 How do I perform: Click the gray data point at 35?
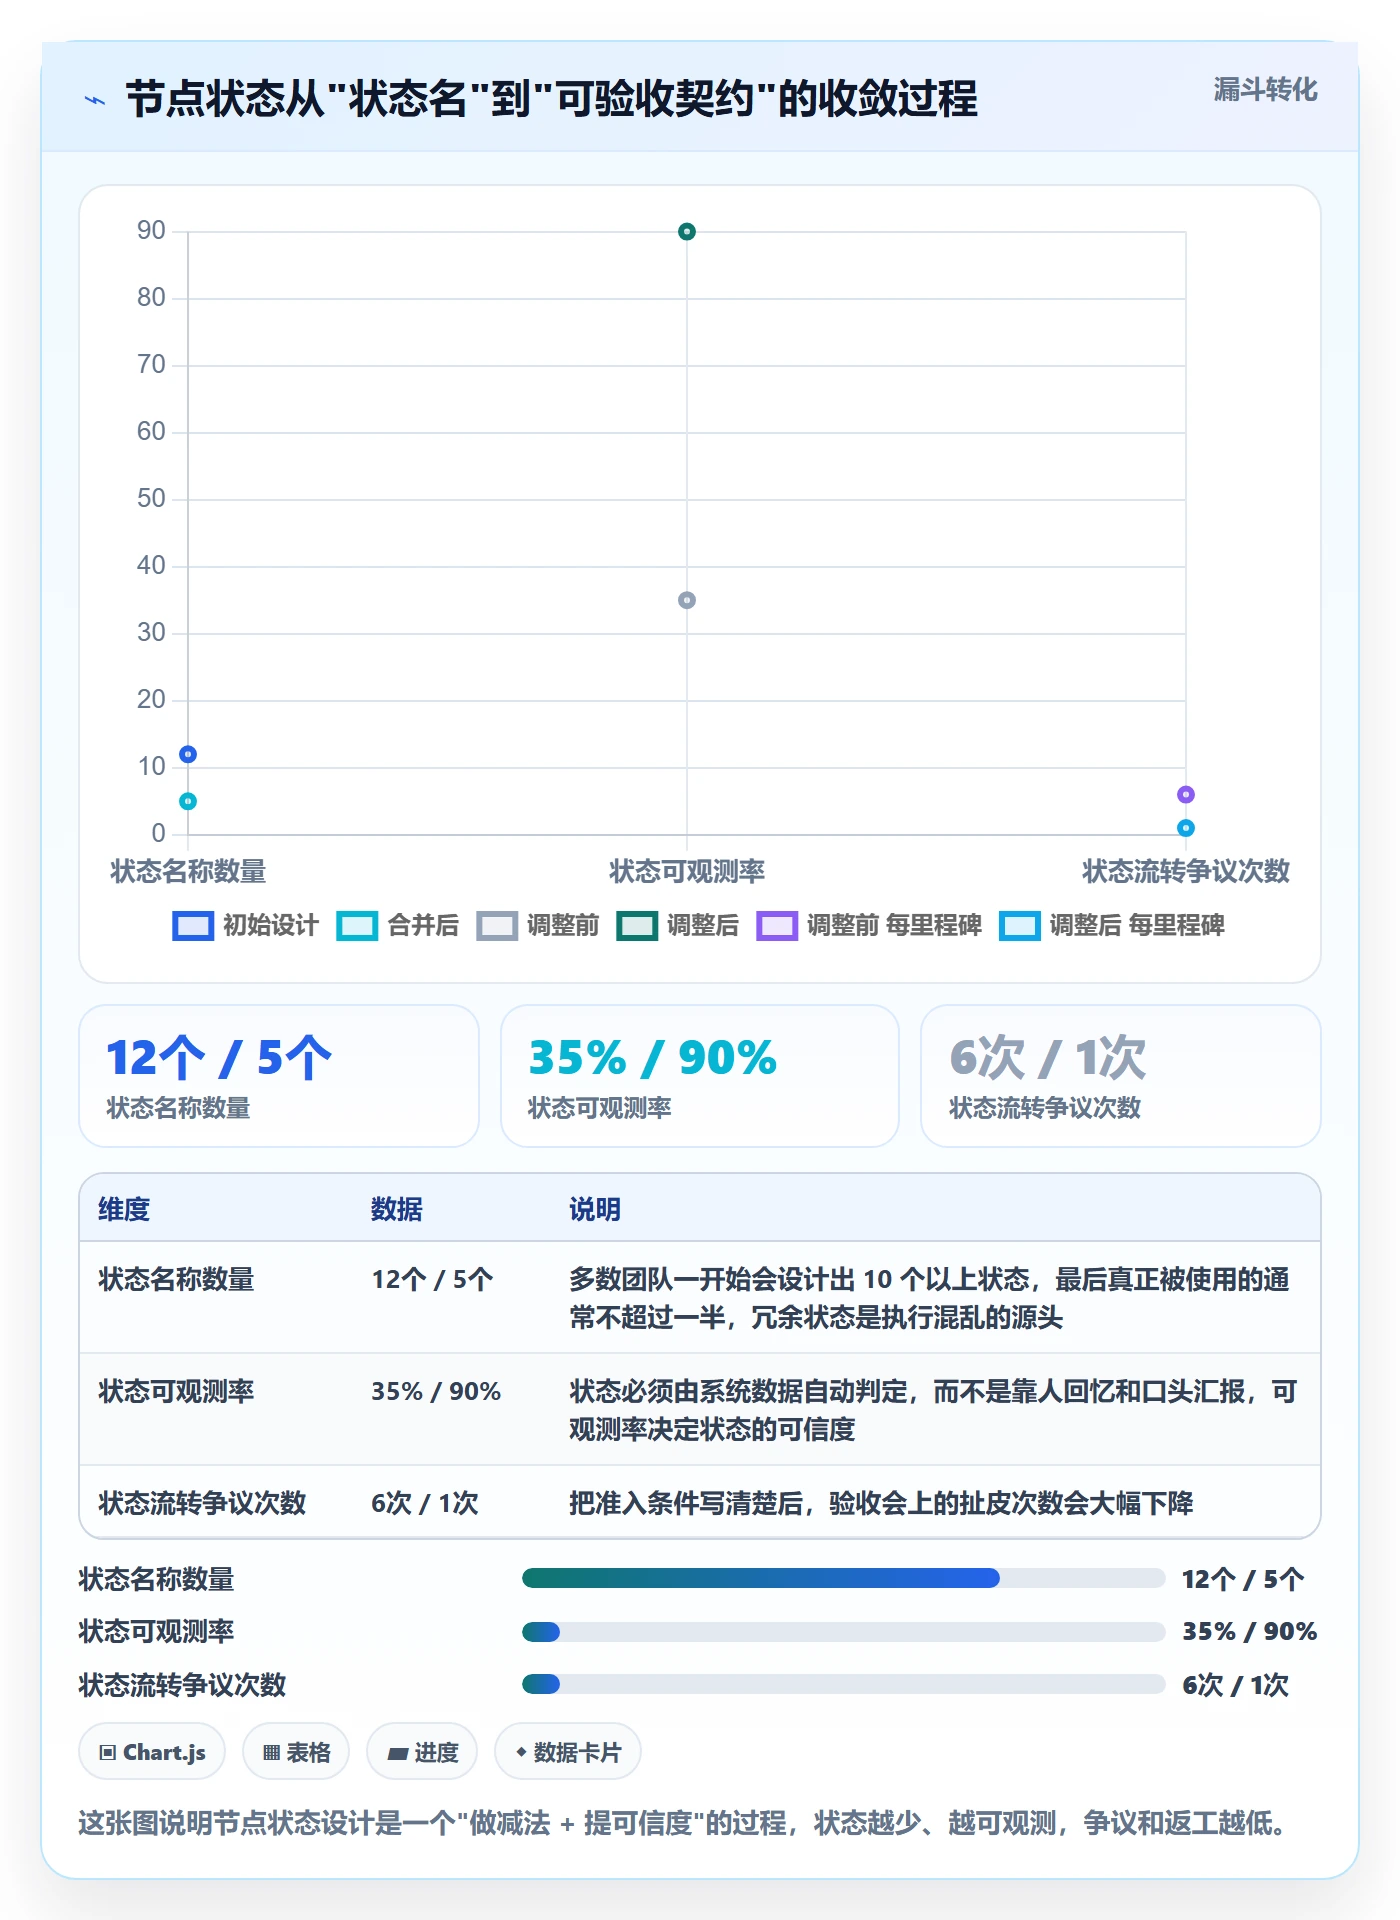(x=687, y=600)
